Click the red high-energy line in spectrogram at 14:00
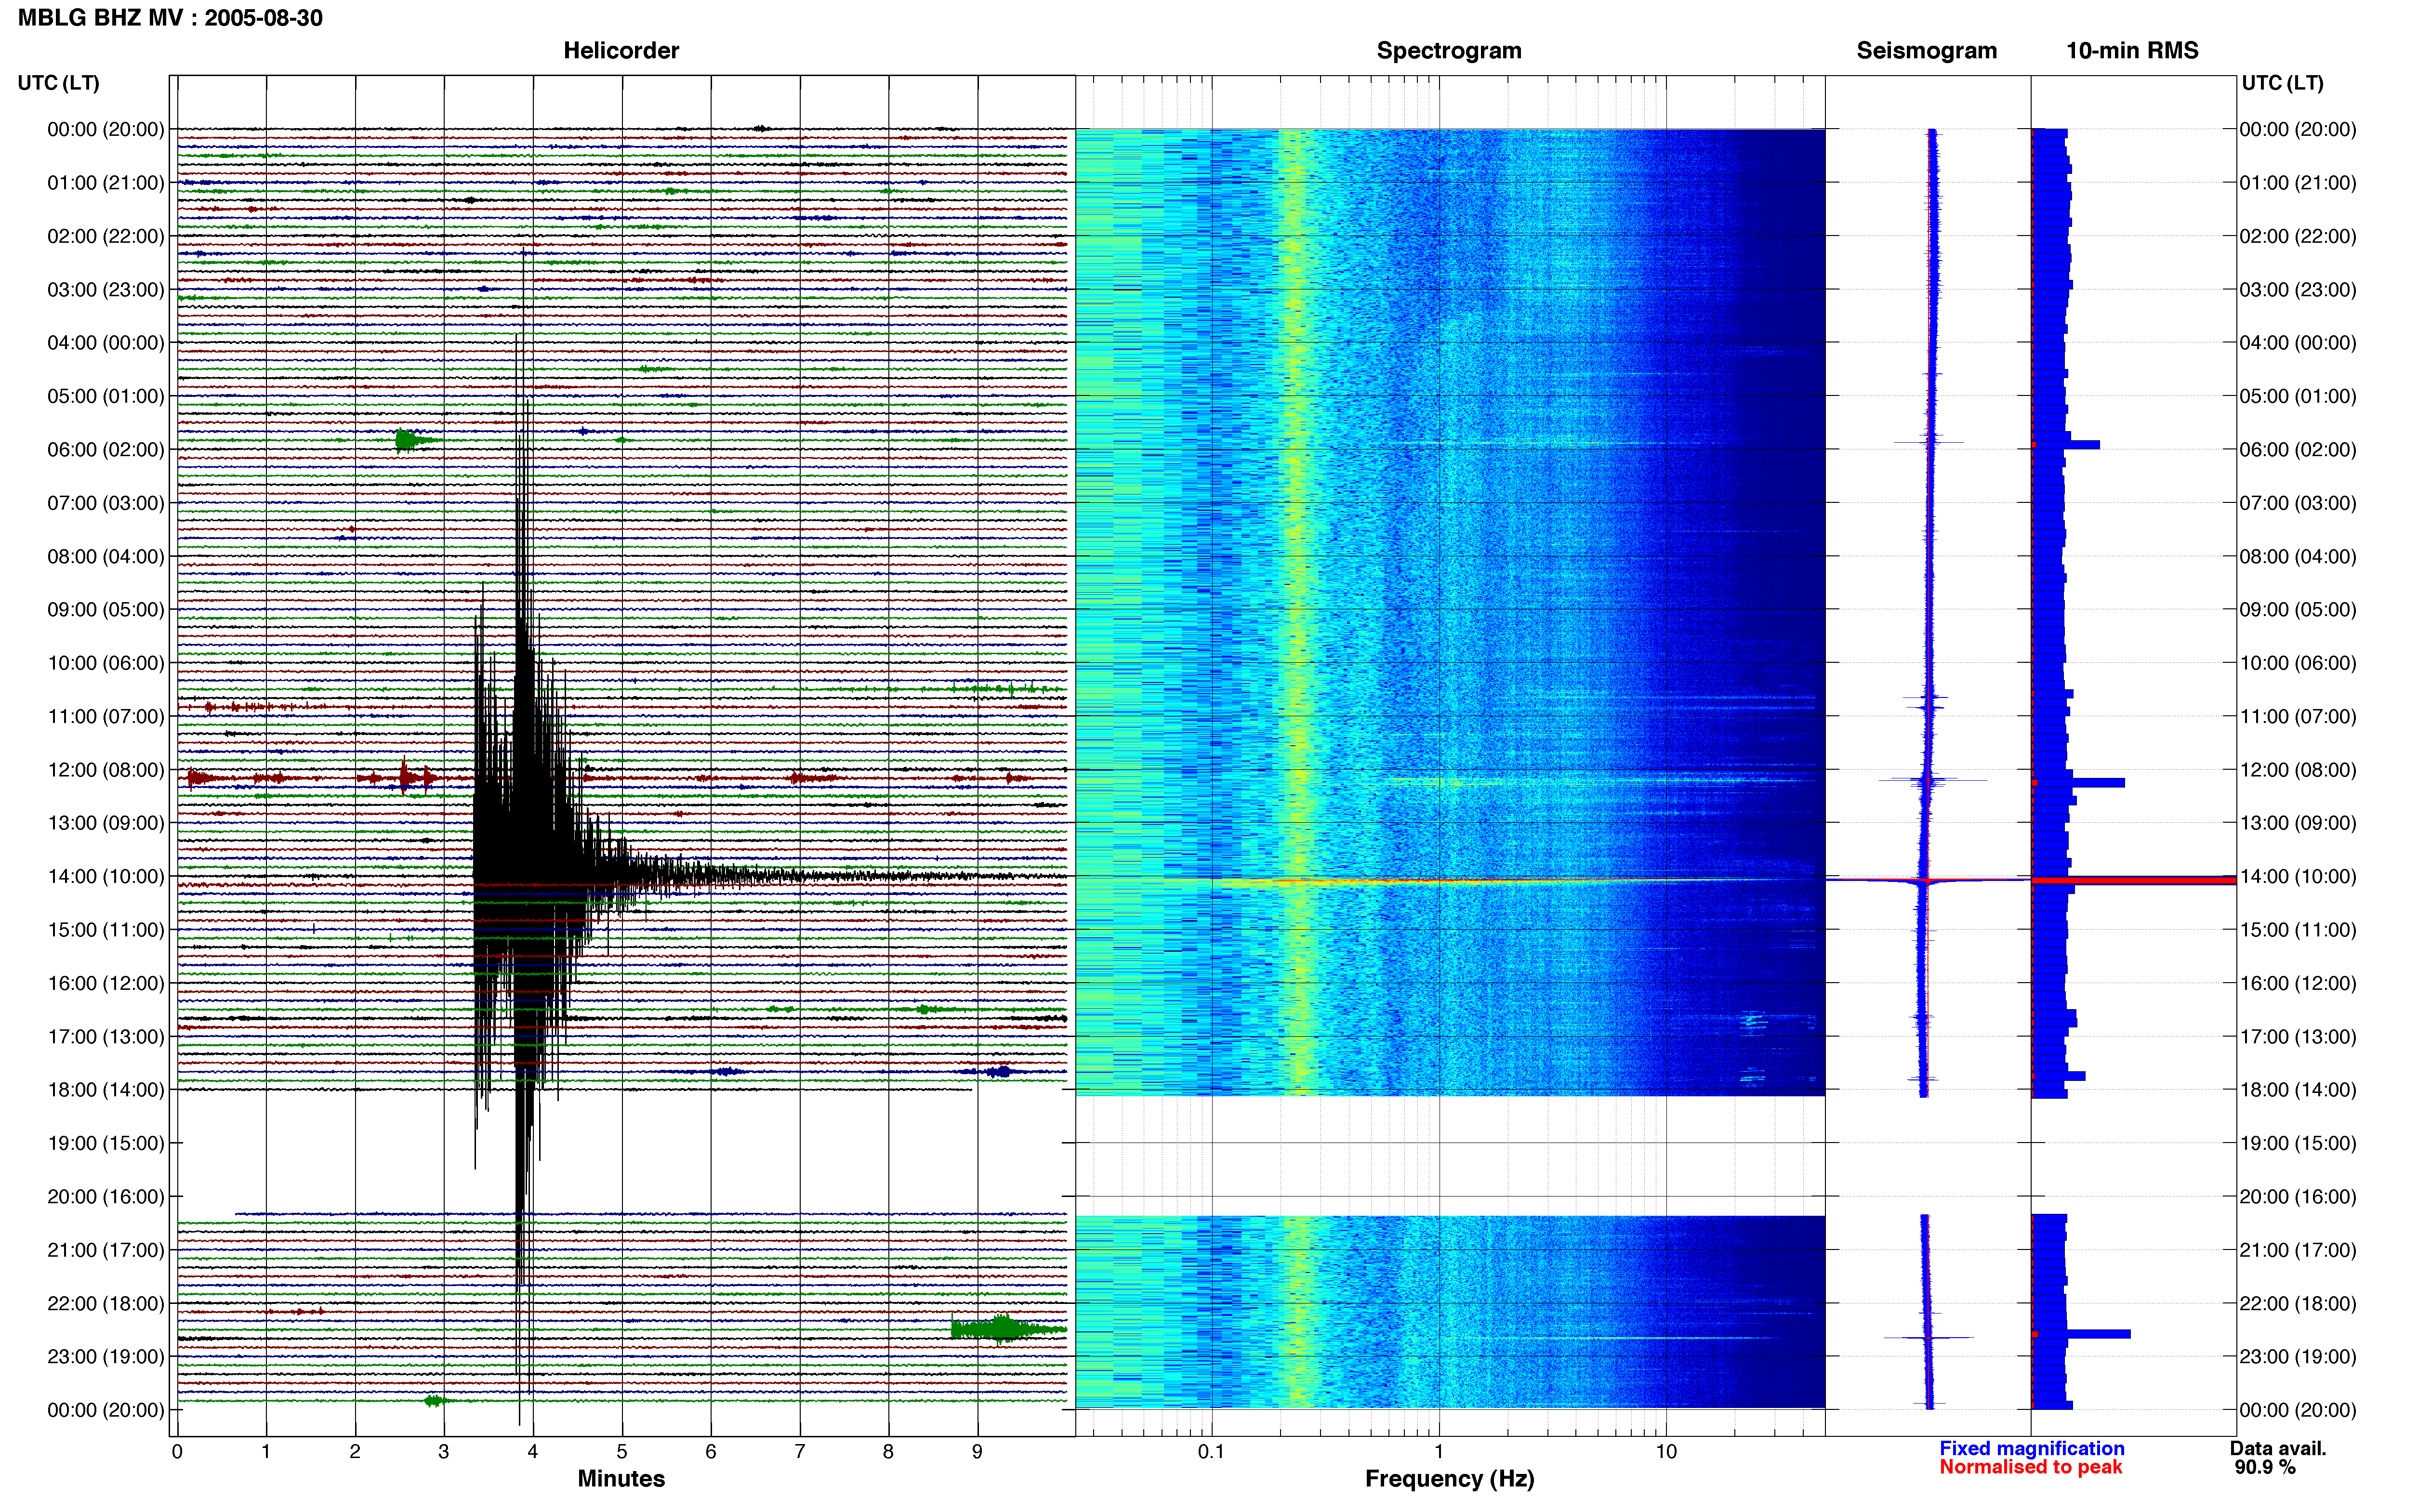The image size is (2418, 1512). click(1450, 882)
